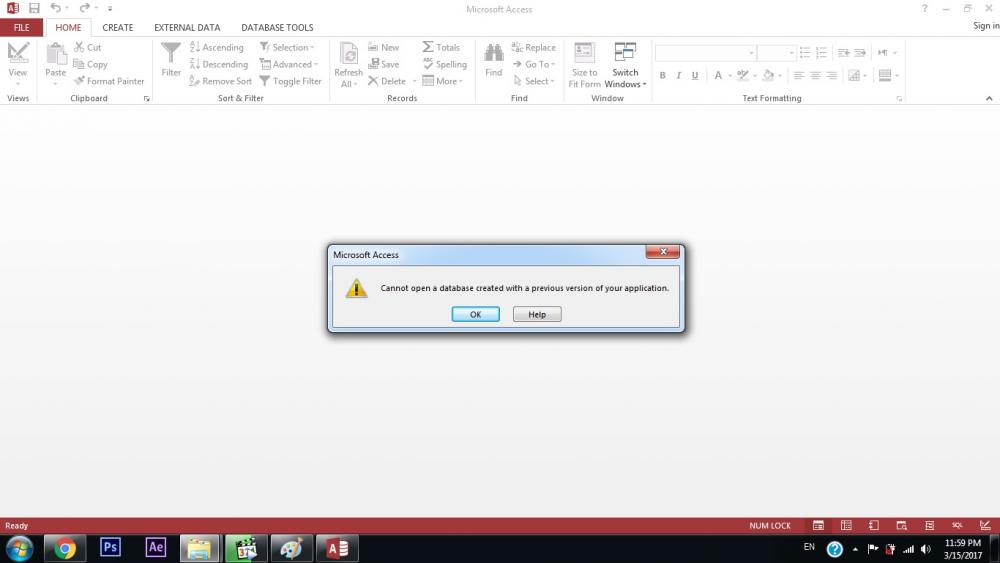1000x563 pixels.
Task: Open the Select dropdown in Find group
Action: point(534,81)
